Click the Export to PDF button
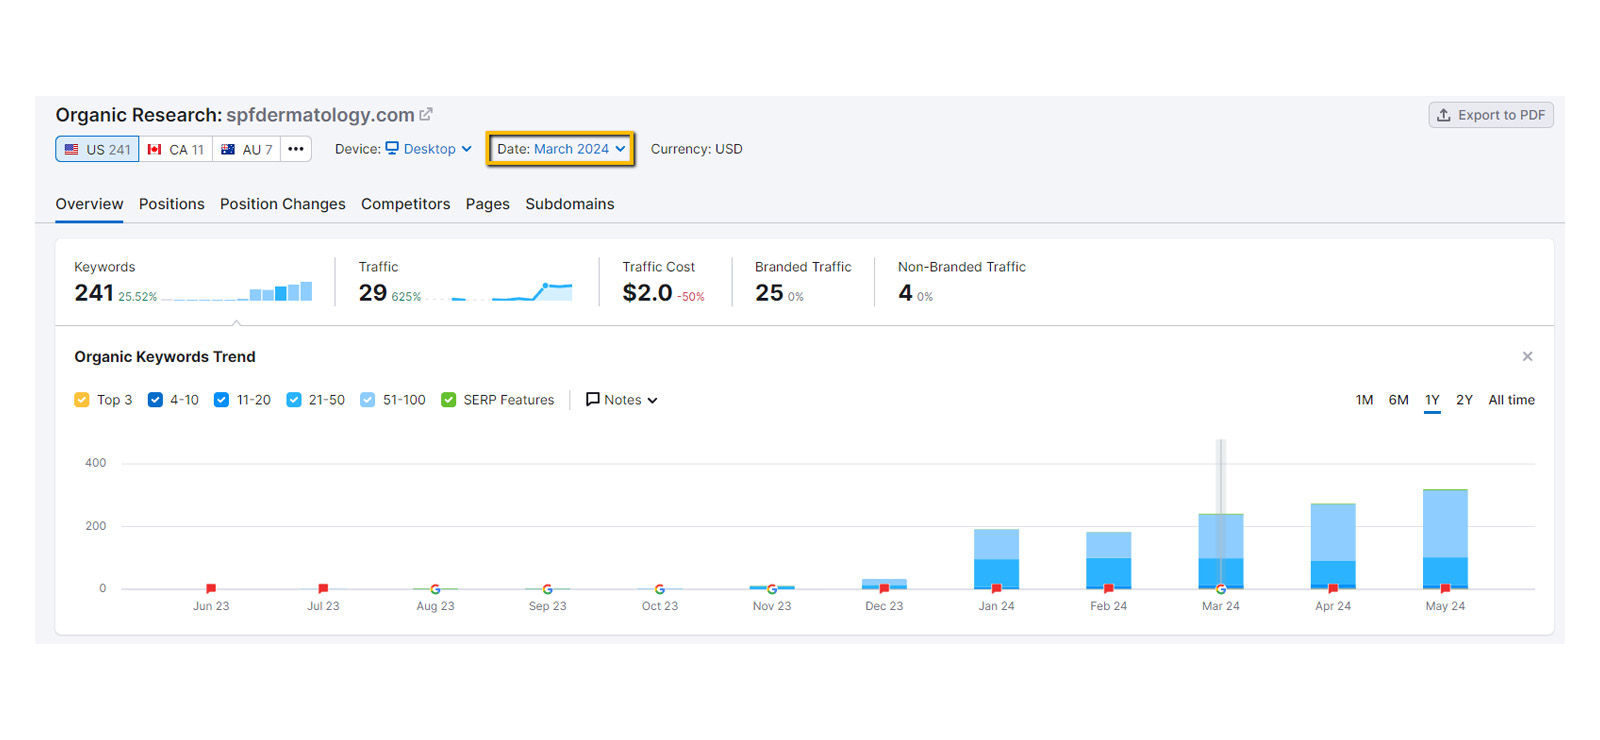This screenshot has height=740, width=1600. tap(1491, 115)
